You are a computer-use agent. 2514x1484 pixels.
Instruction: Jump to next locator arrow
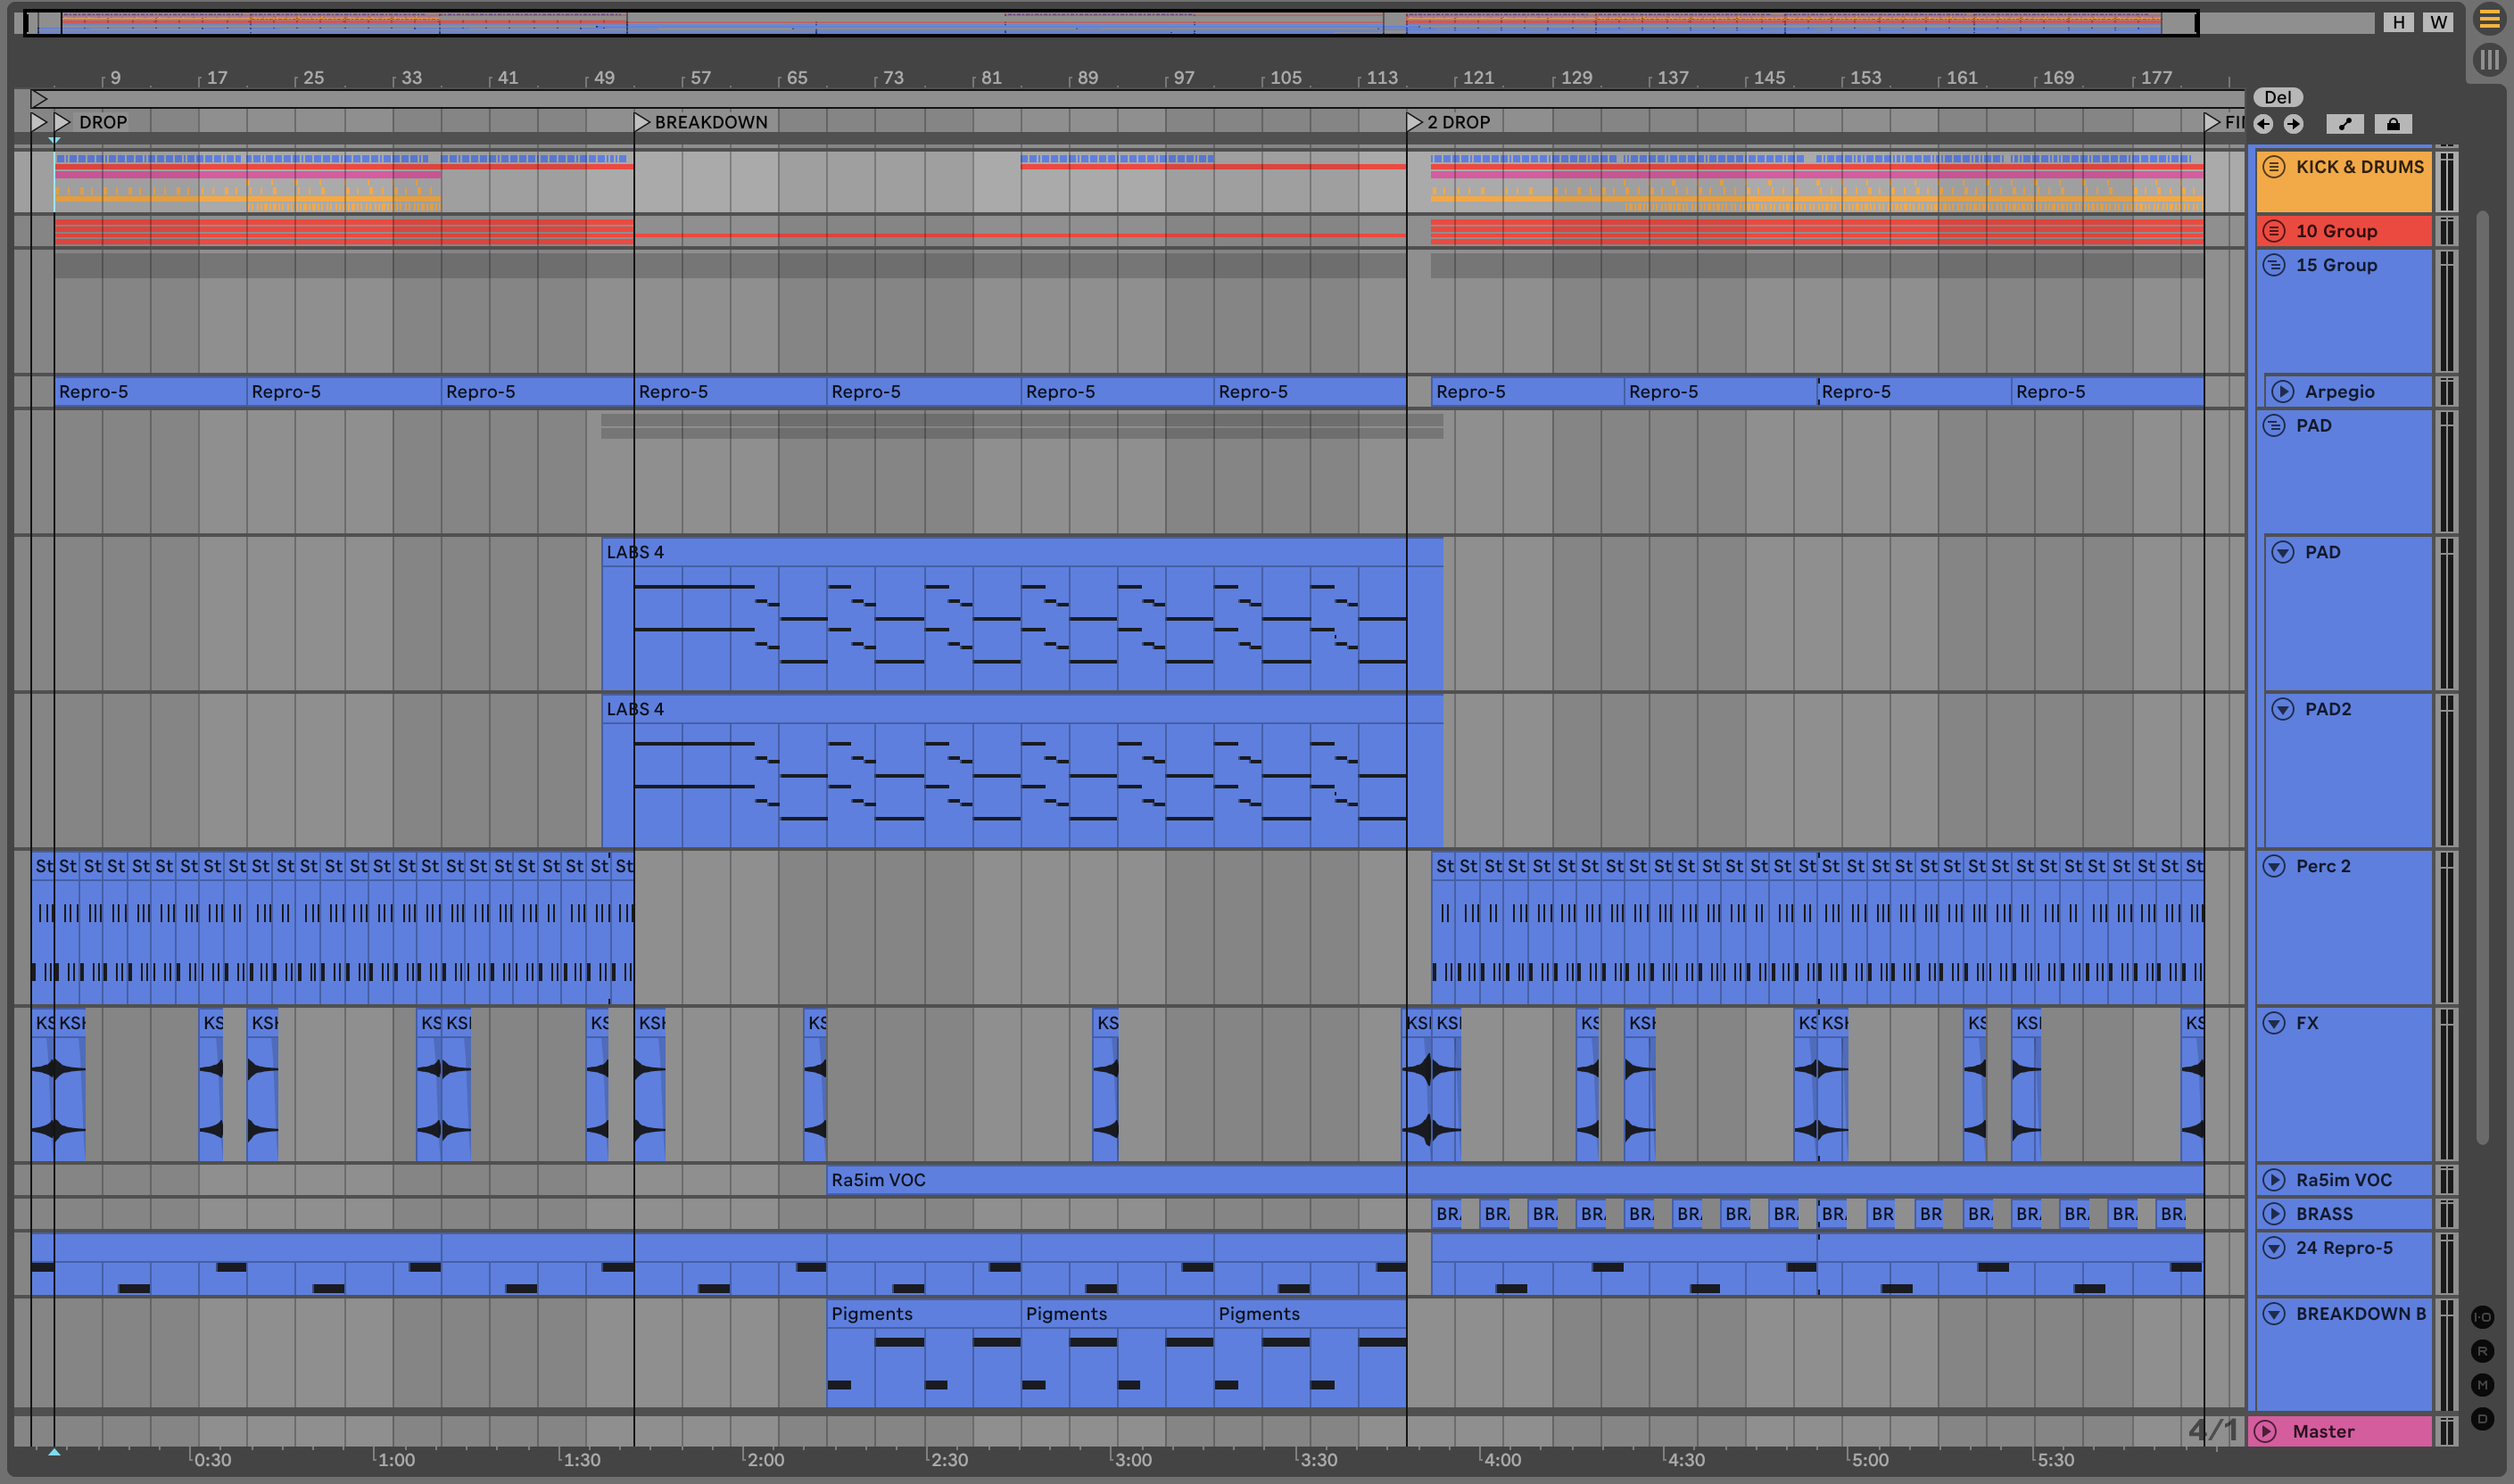pos(2294,124)
